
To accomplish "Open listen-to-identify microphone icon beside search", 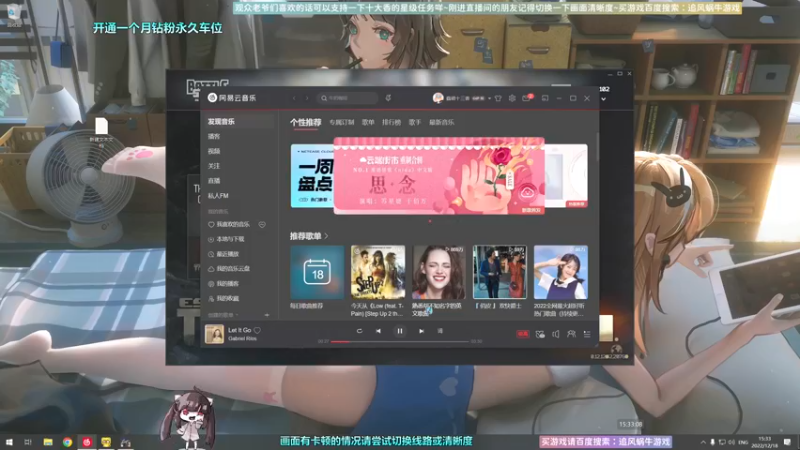I will [388, 98].
